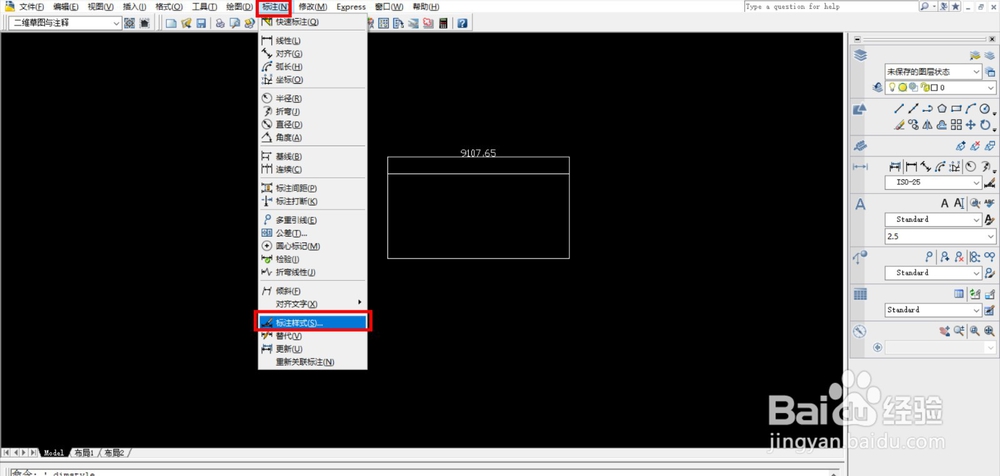Open the 二维草图与注释 workspace dropdown

[x=64, y=23]
